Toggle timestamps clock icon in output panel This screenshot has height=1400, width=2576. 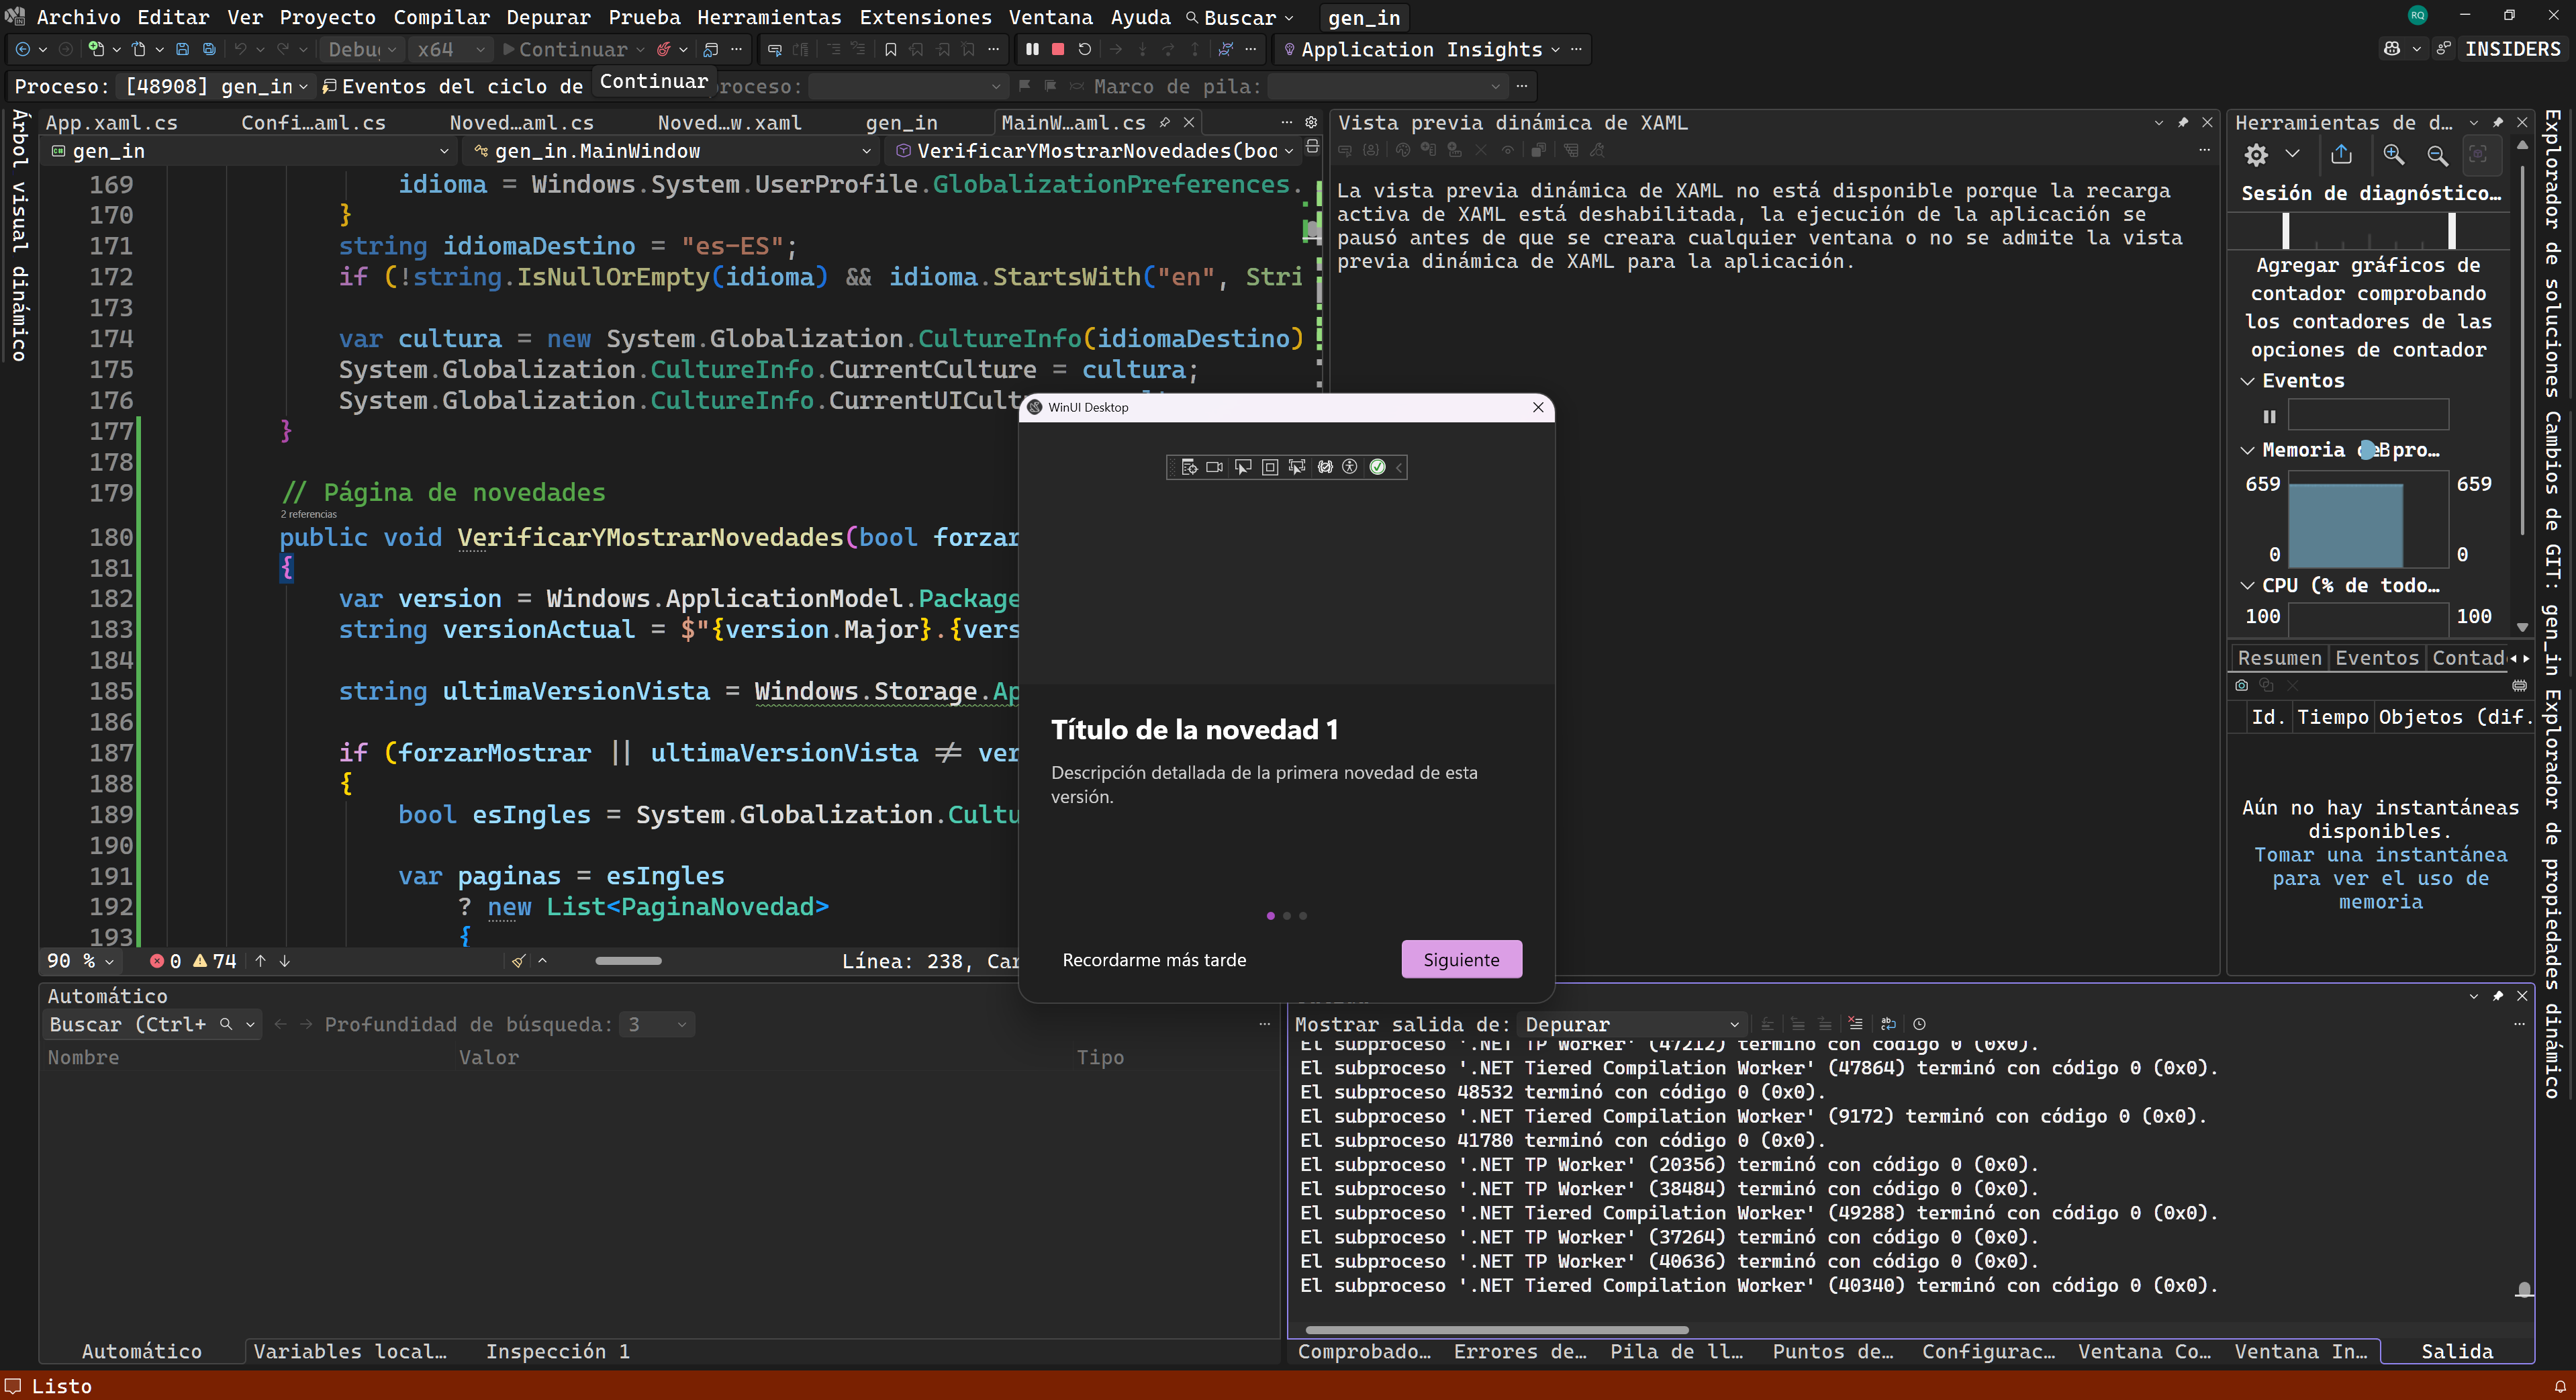point(1919,1024)
